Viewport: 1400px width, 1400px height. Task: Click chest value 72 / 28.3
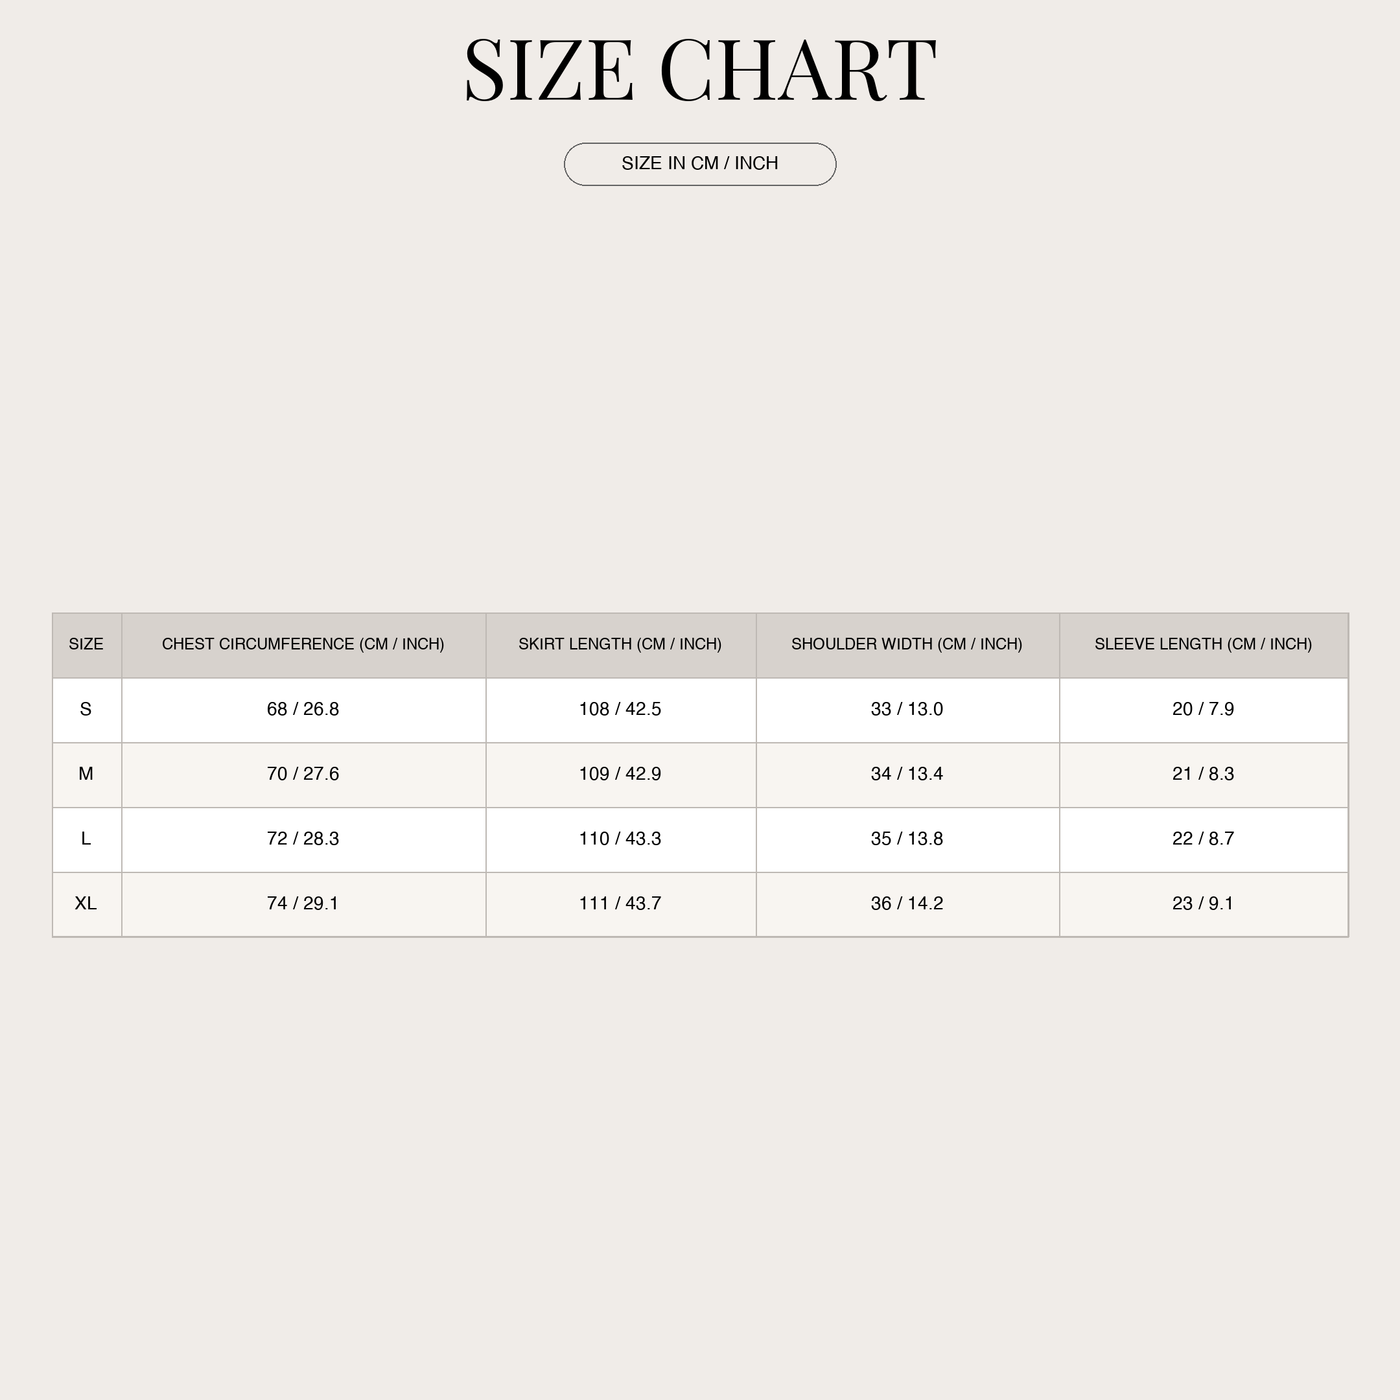pos(303,839)
